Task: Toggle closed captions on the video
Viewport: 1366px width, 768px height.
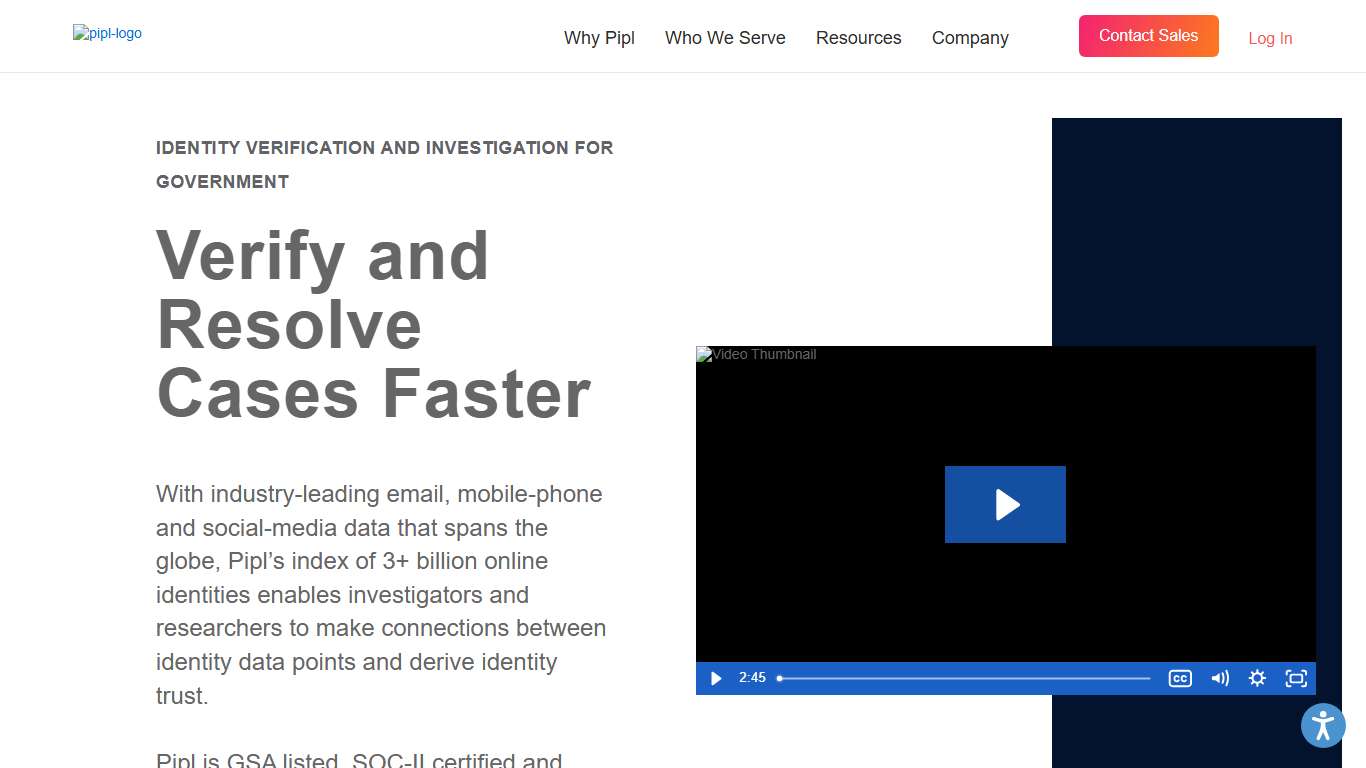Action: (x=1180, y=679)
